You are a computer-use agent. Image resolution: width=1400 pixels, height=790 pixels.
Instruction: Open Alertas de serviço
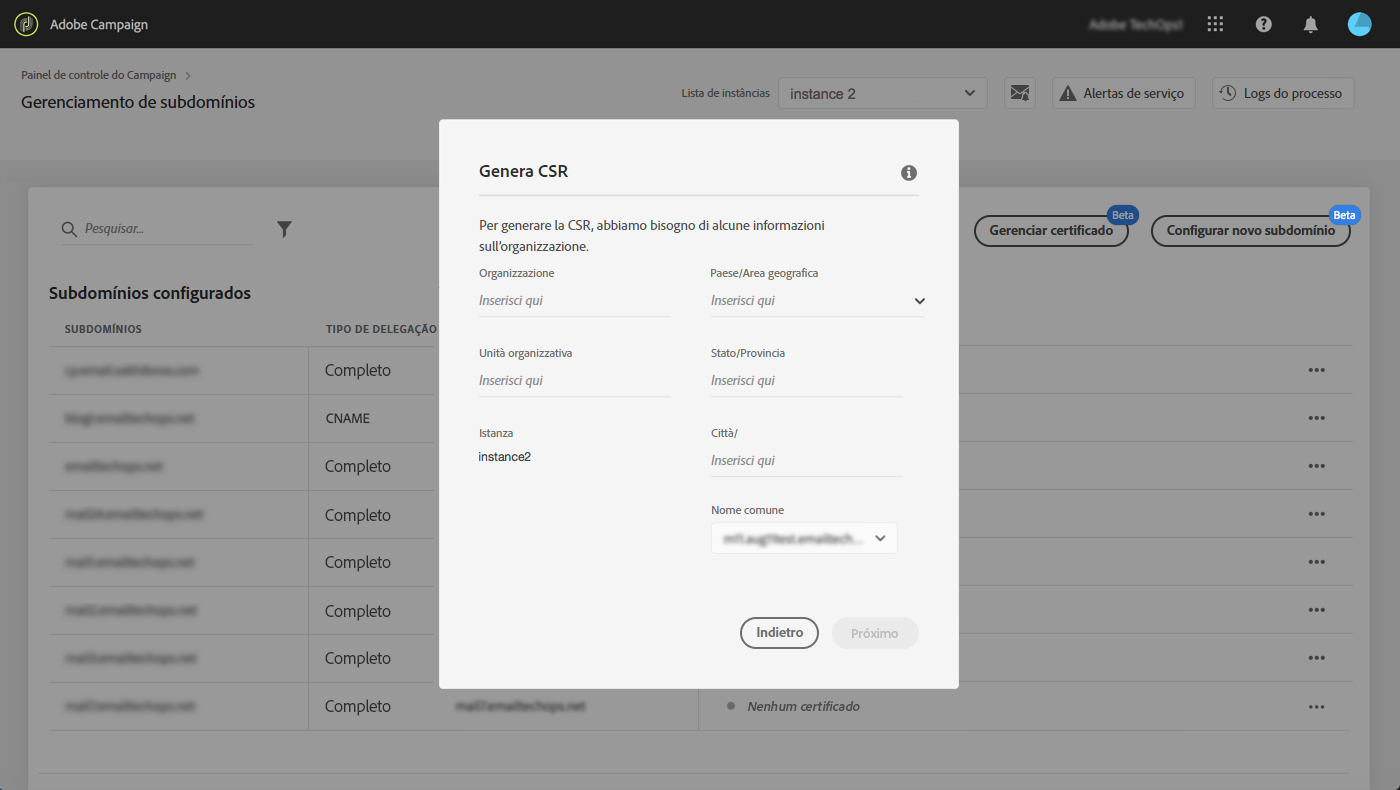pos(1124,93)
